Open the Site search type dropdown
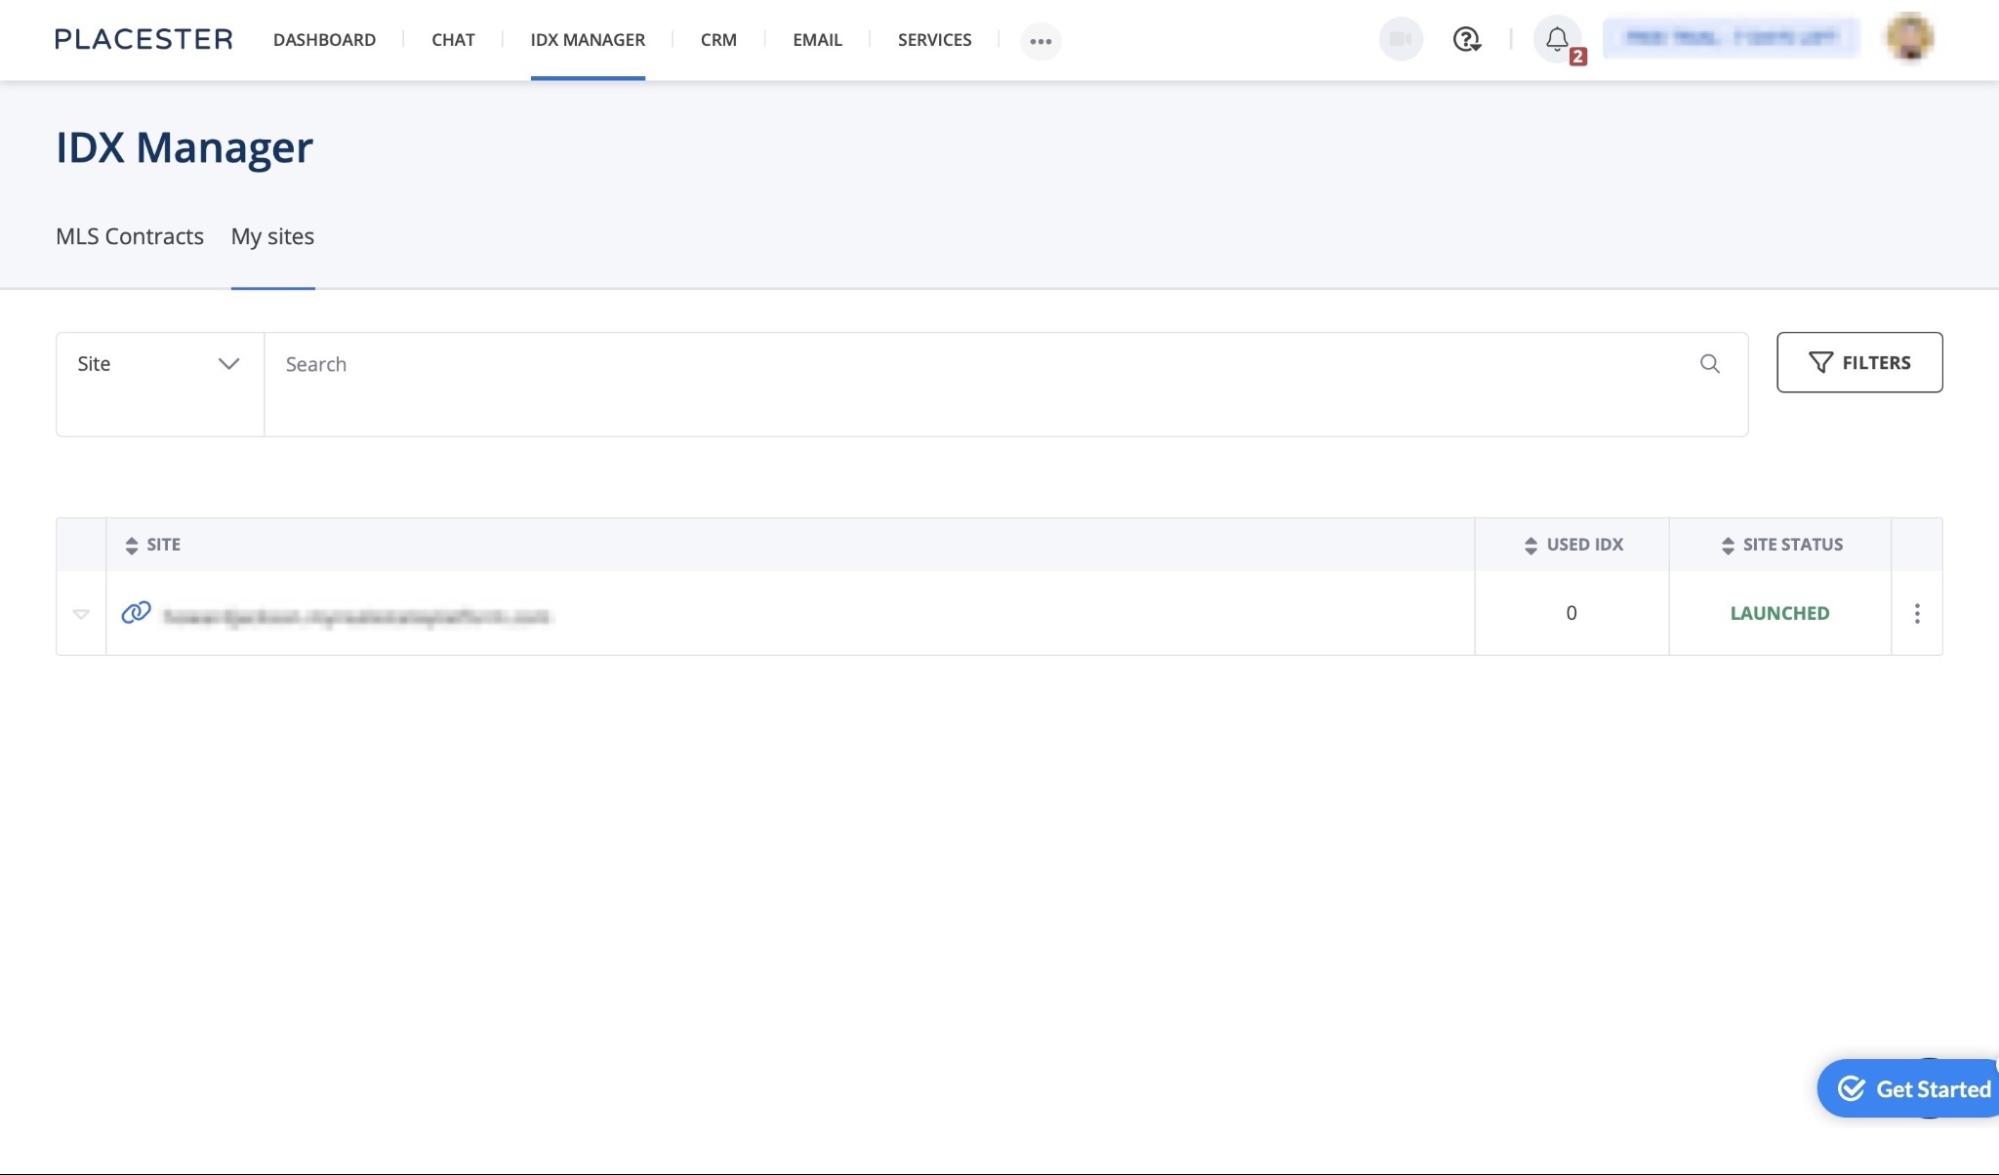1999x1175 pixels. 160,364
